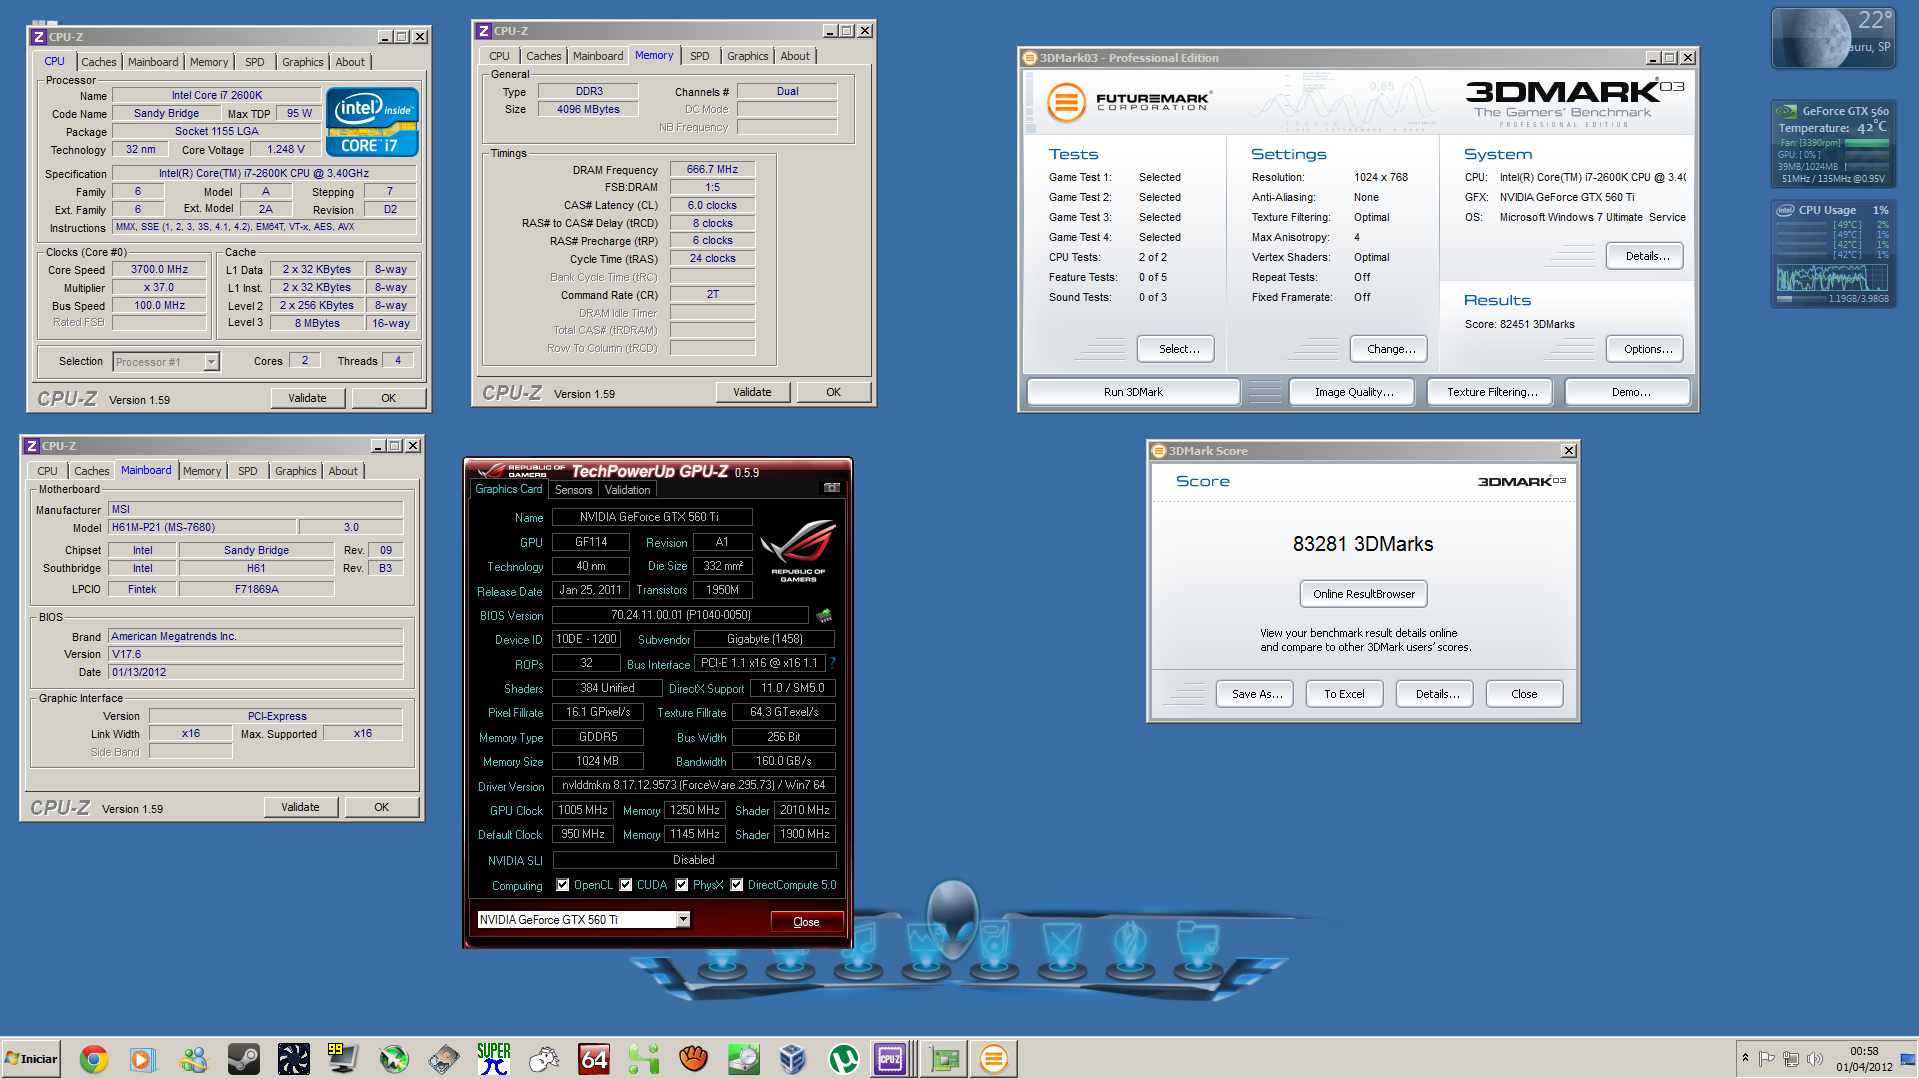
Task: Open the GPU selection dropdown in GPU-Z
Action: [x=683, y=920]
